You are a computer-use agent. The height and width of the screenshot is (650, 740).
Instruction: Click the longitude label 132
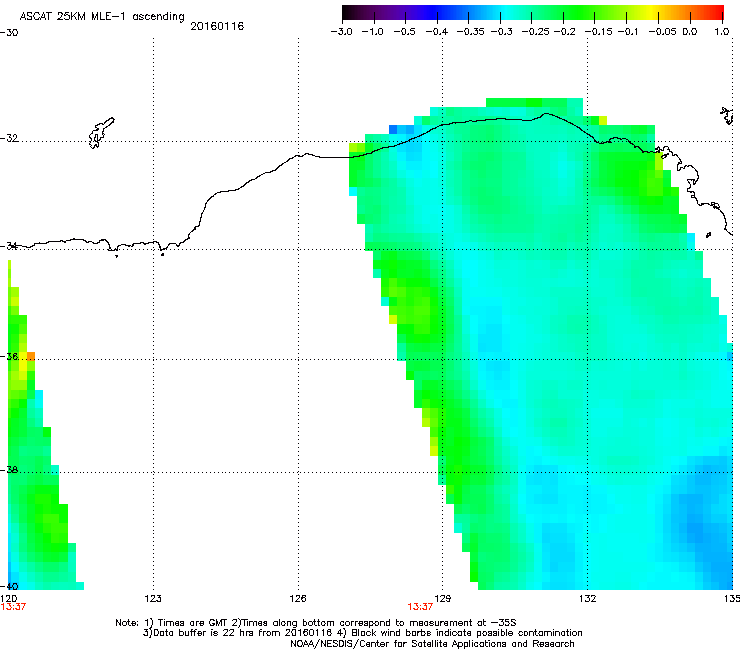pyautogui.click(x=588, y=599)
